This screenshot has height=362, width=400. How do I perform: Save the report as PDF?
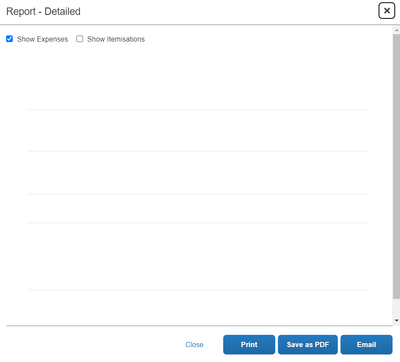308,345
